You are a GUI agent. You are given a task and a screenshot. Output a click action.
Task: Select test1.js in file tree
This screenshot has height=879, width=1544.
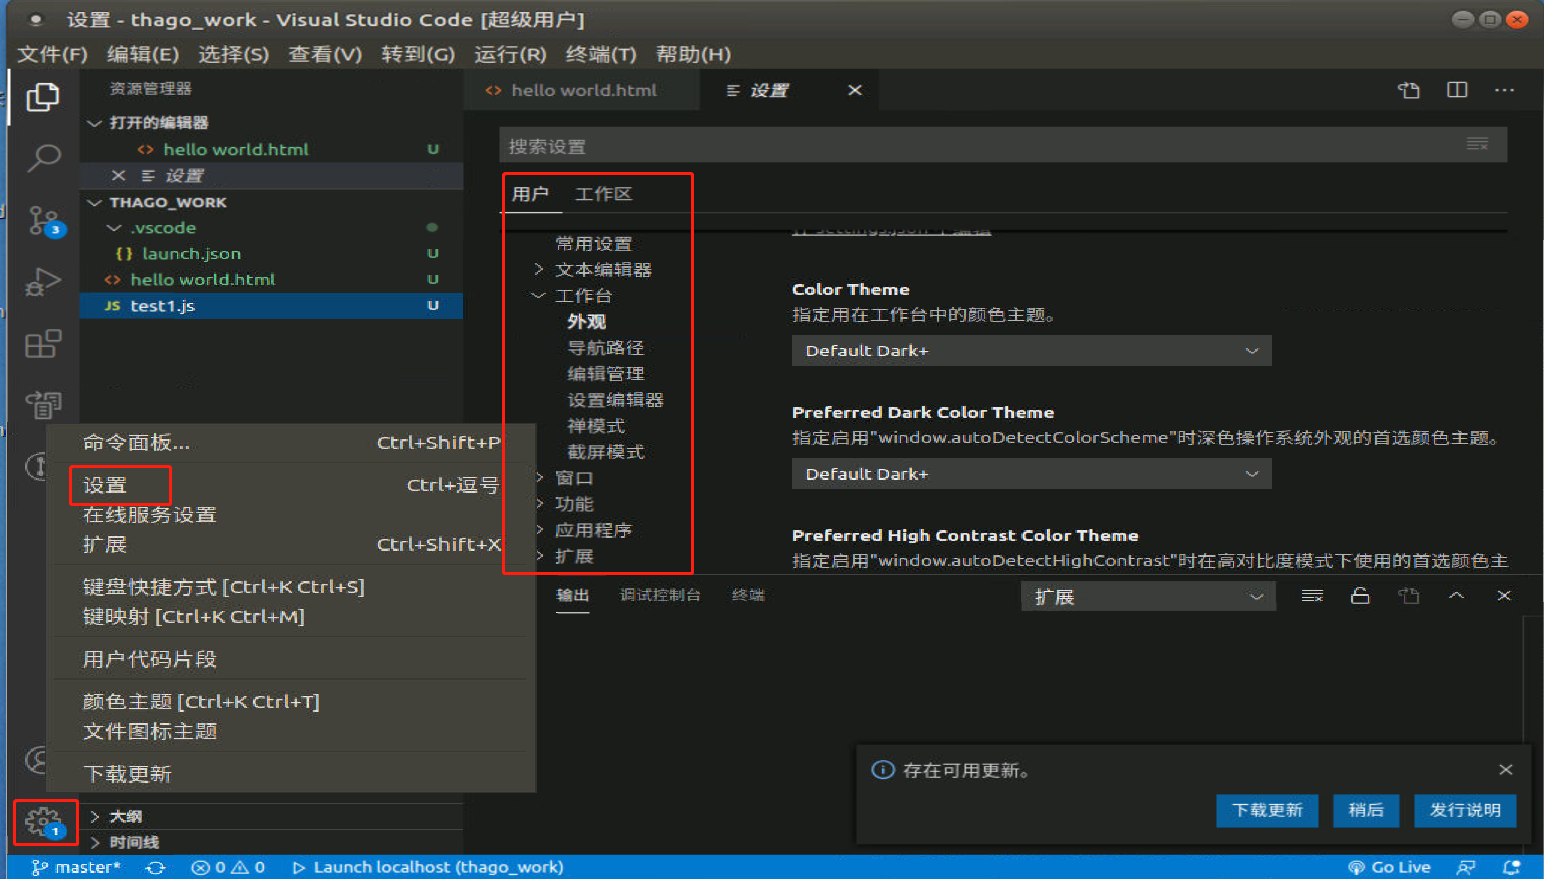tap(271, 306)
